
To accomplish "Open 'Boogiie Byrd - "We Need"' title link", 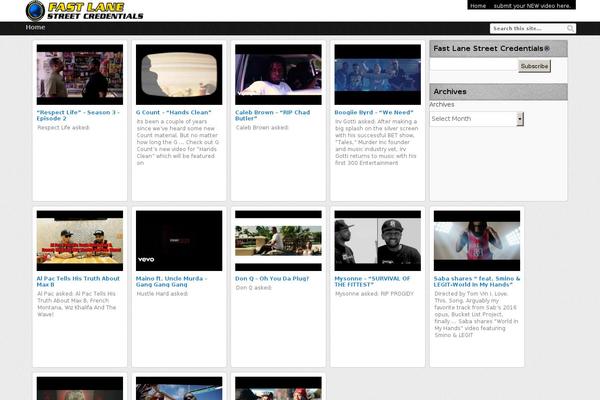I will click(x=374, y=112).
